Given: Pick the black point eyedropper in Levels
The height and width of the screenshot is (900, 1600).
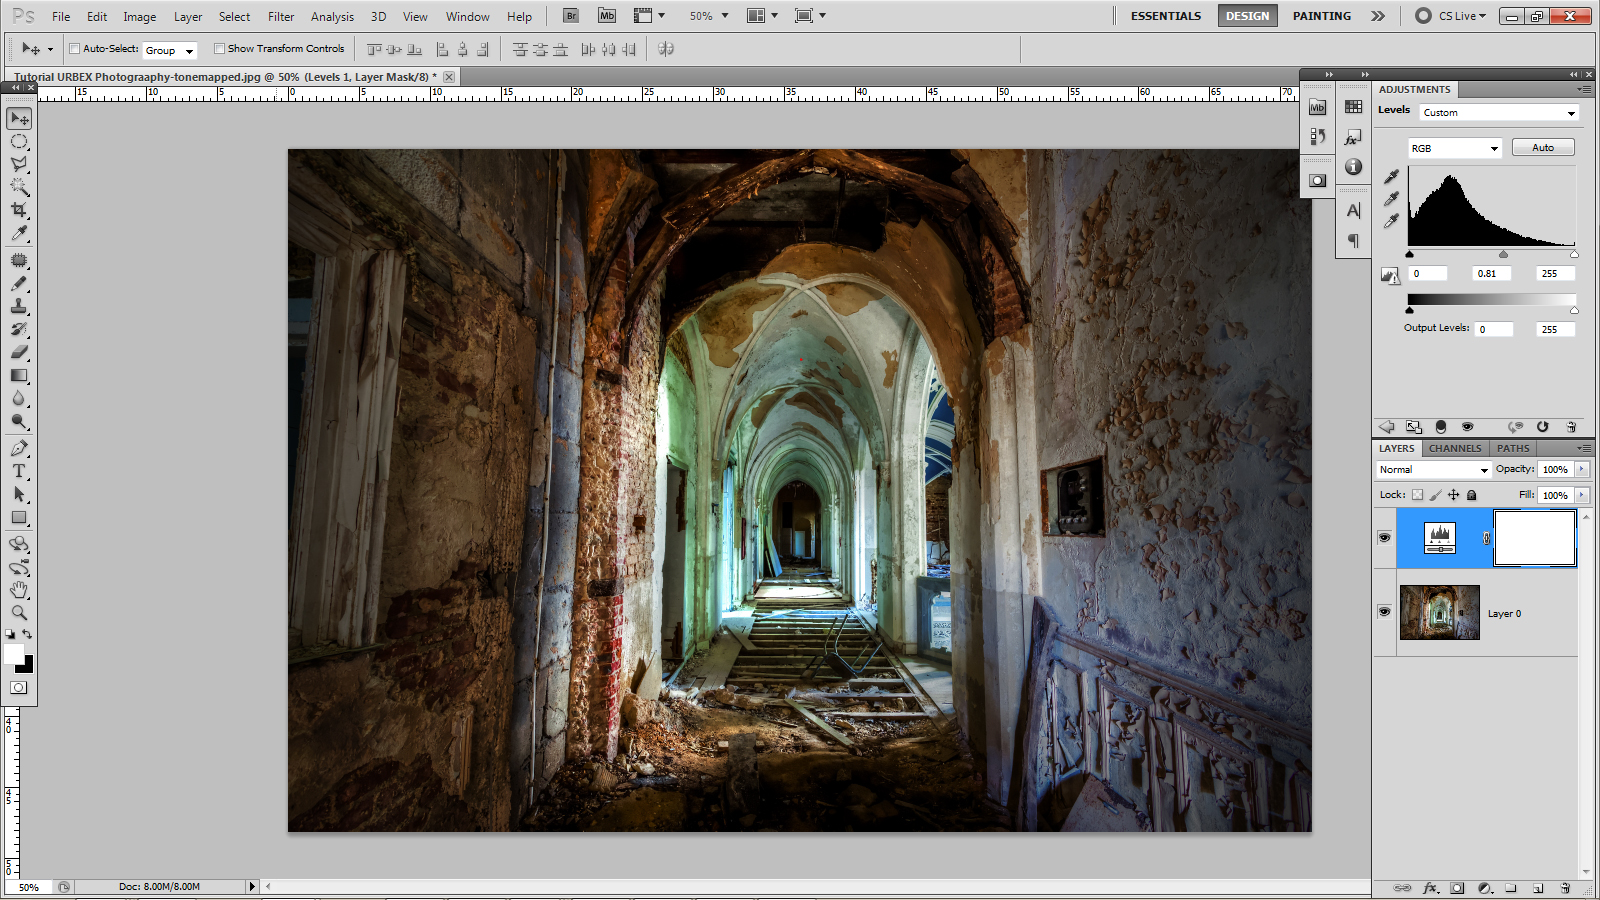Looking at the screenshot, I should pyautogui.click(x=1391, y=177).
